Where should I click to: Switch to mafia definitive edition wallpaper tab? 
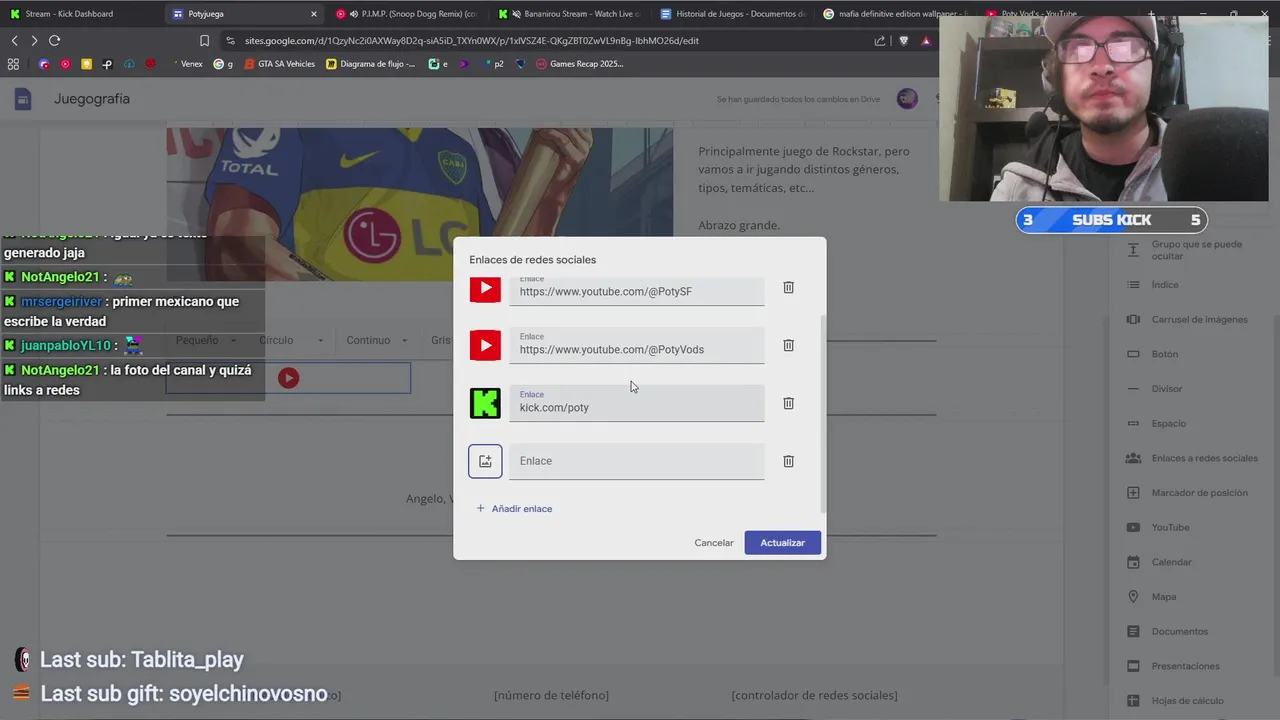click(x=895, y=14)
